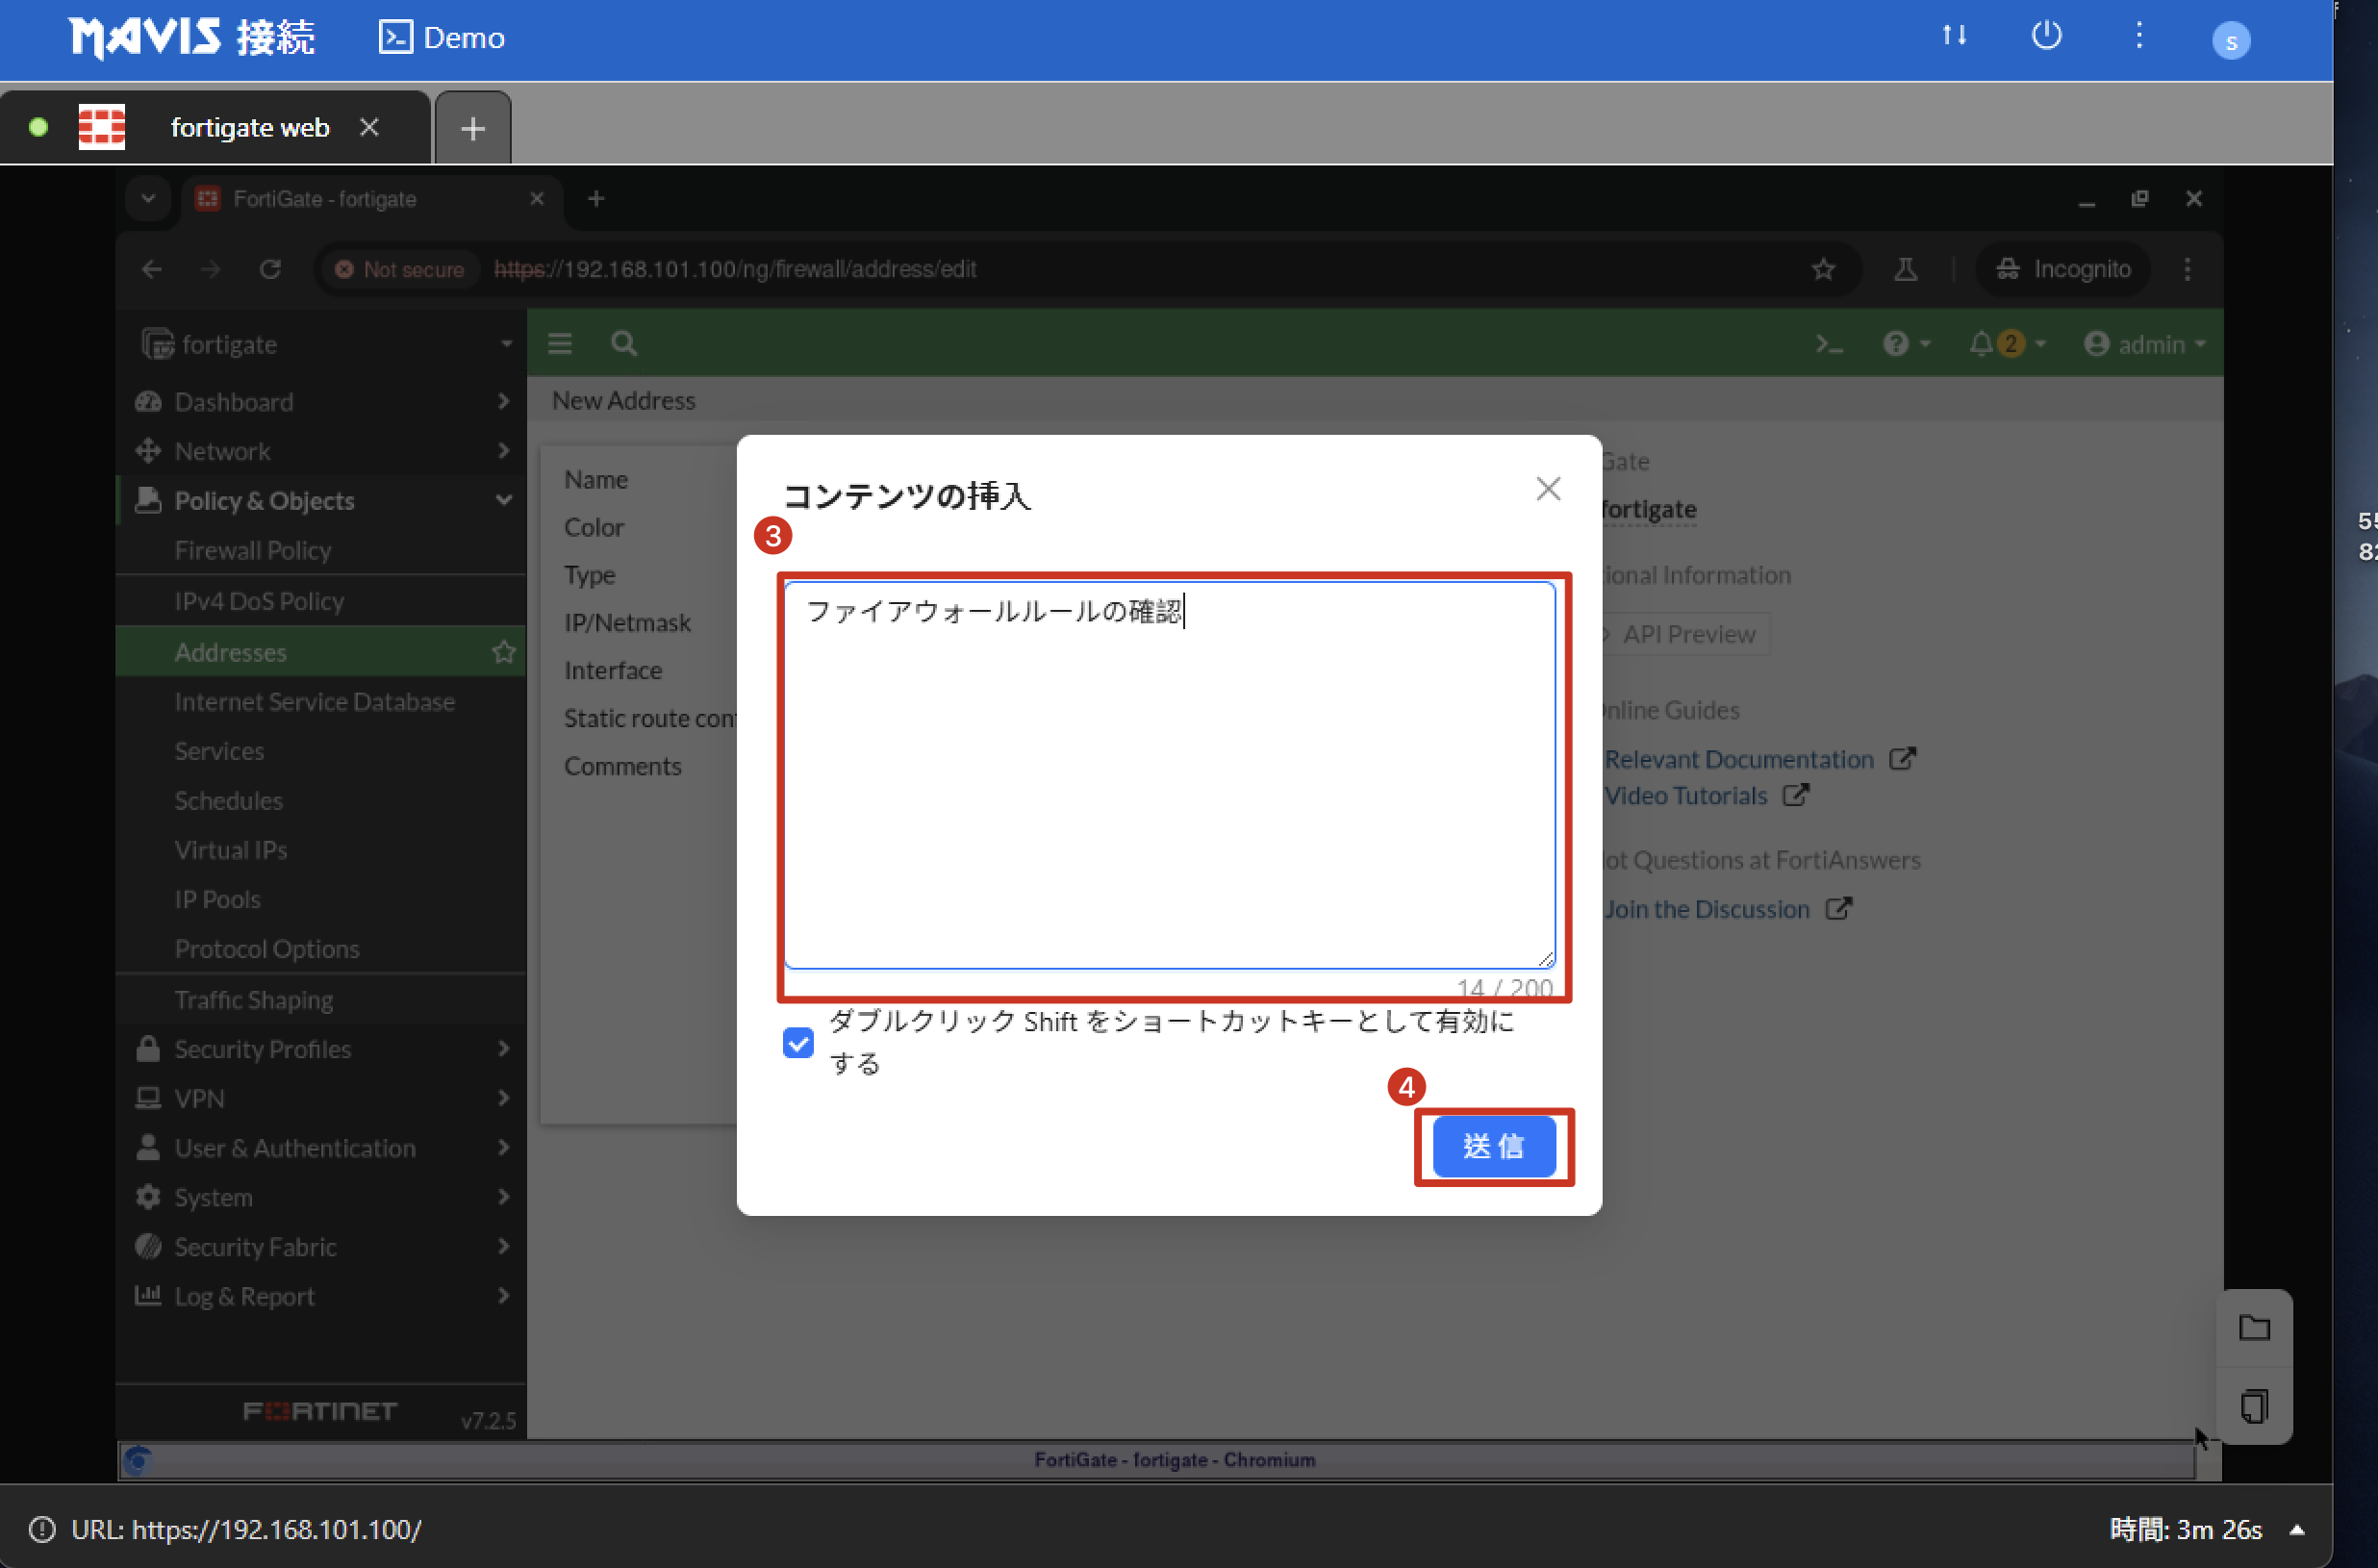Toggle the Addresses favorite star

(503, 652)
